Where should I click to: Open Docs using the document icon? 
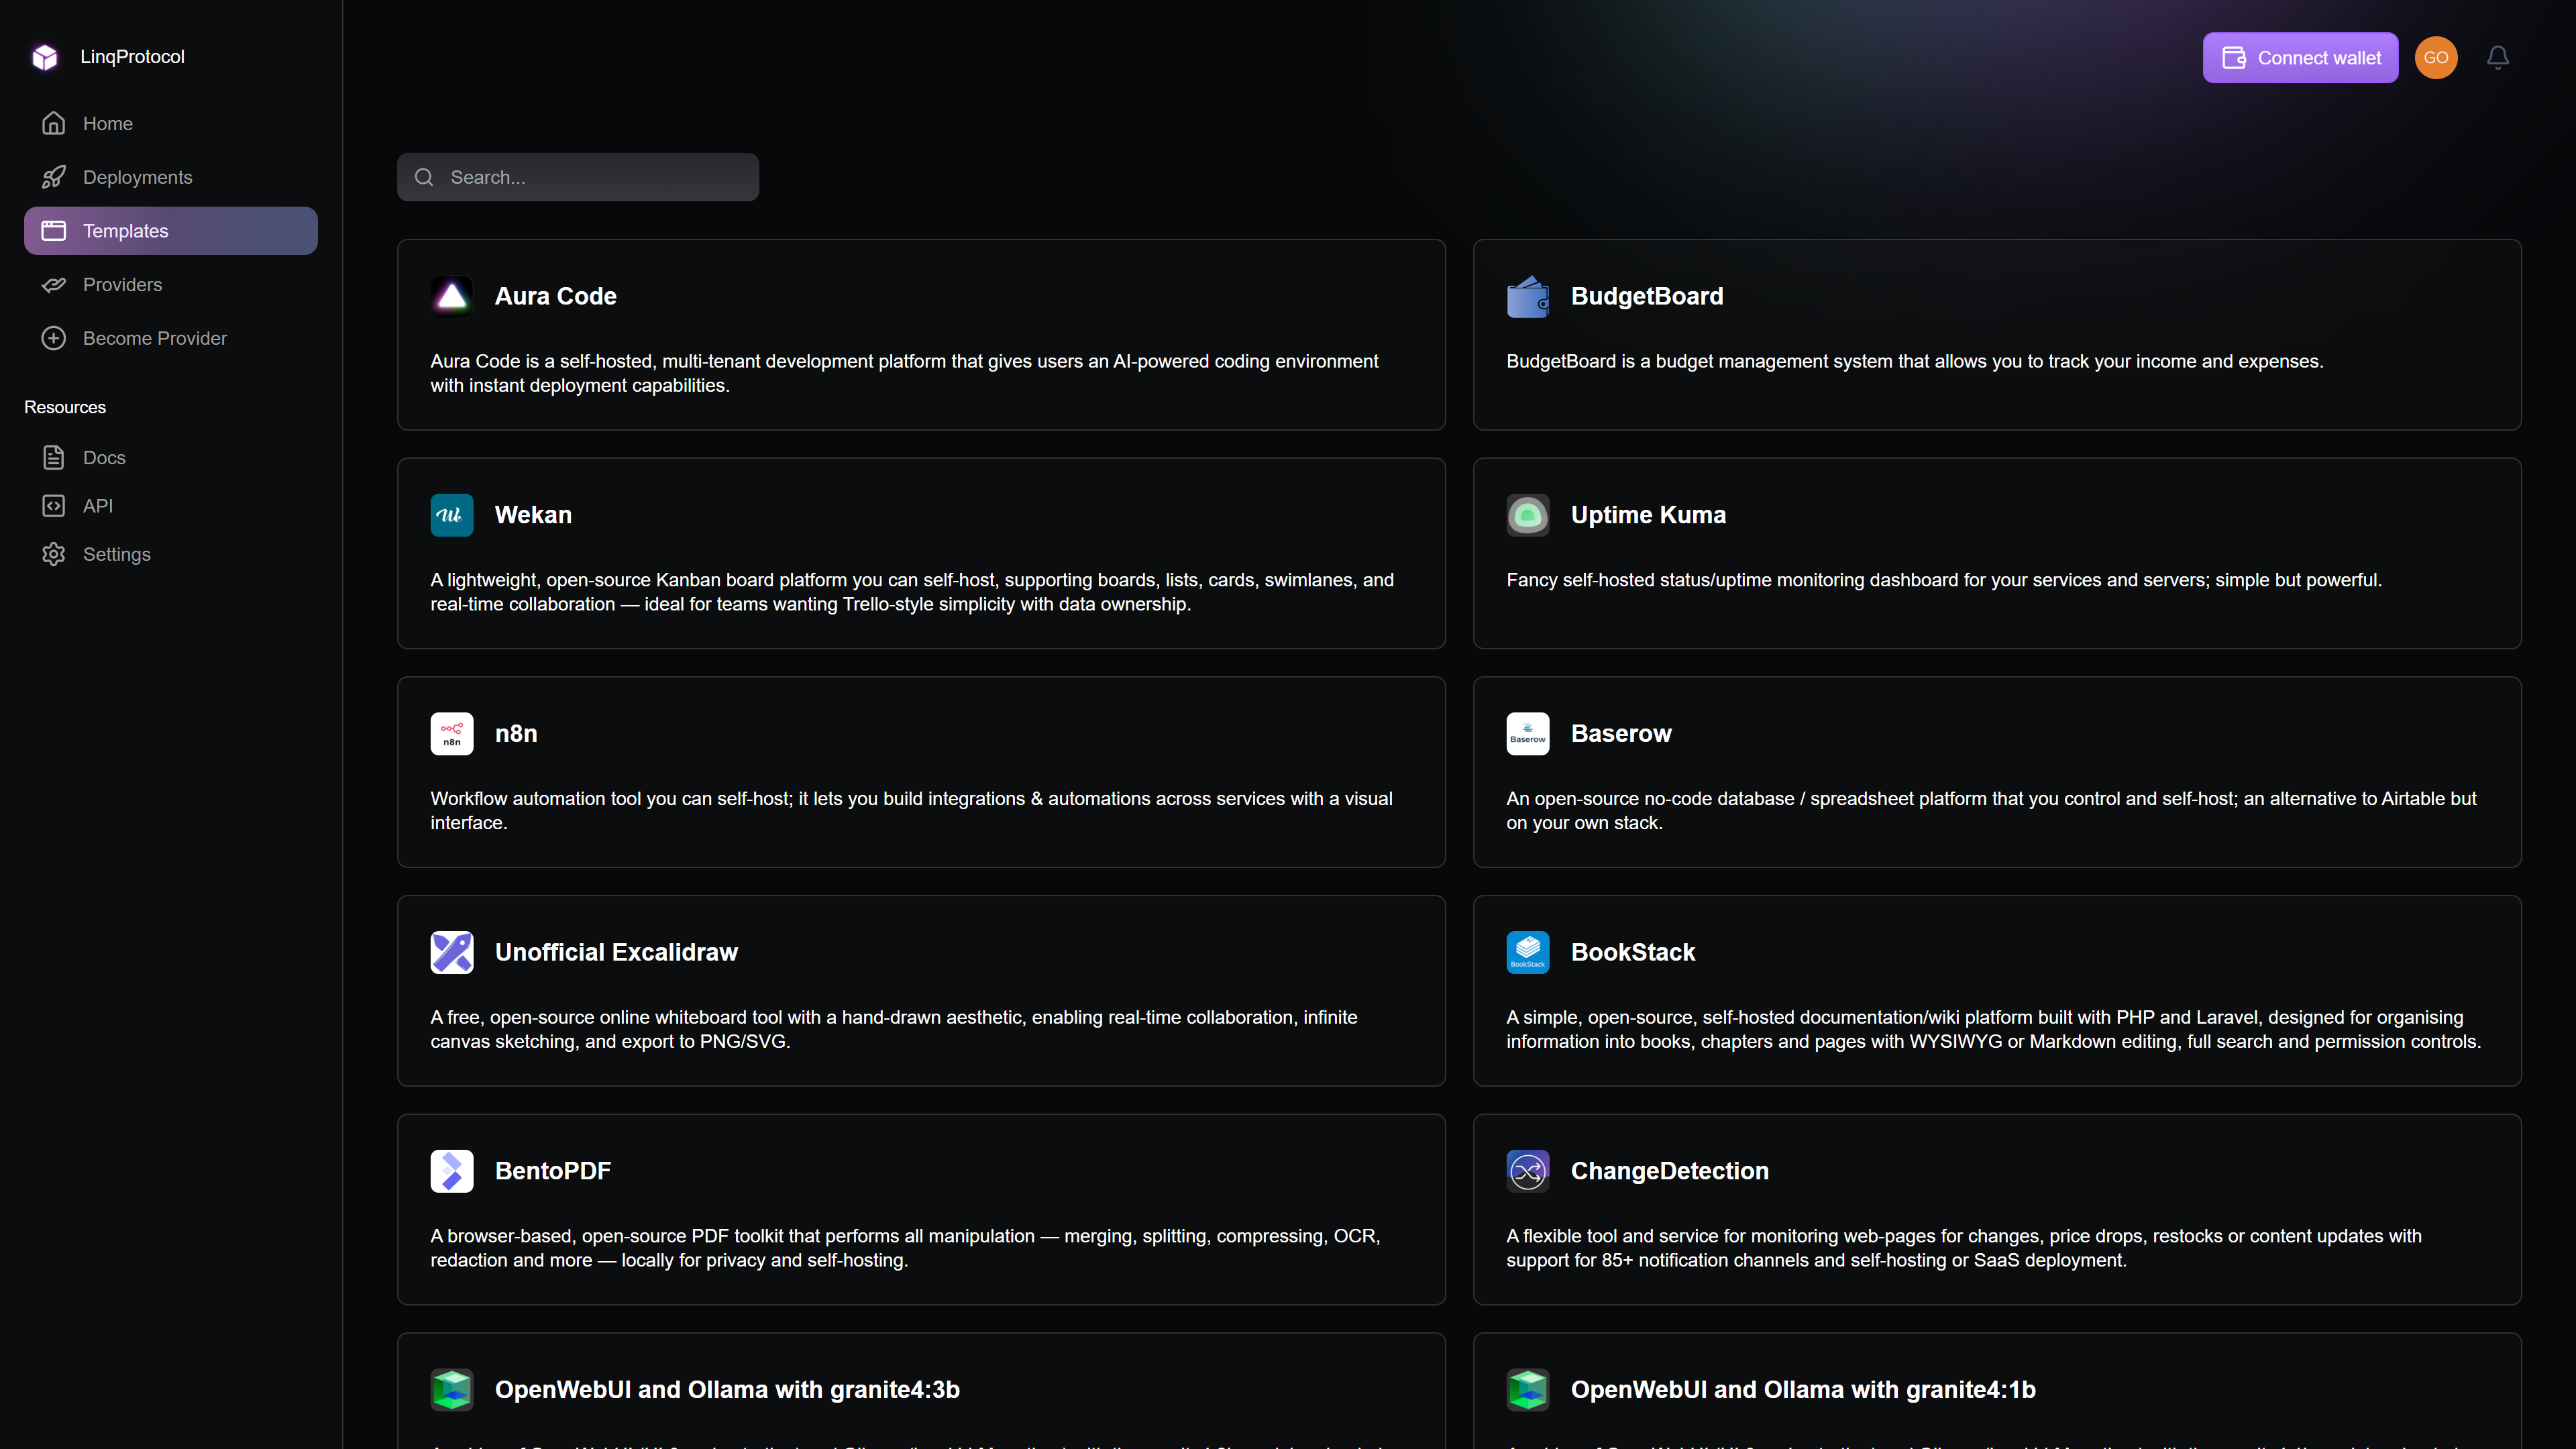54,457
